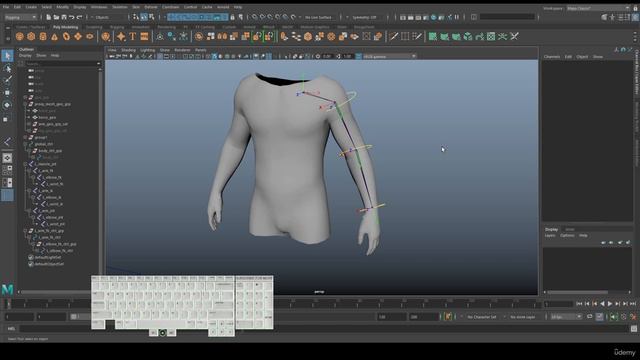Toggle playback looping mode
The height and width of the screenshot is (360, 640).
coord(589,317)
